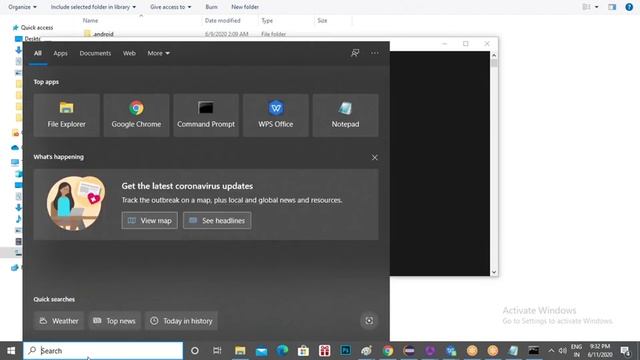Open the Windows Start menu

11,351
